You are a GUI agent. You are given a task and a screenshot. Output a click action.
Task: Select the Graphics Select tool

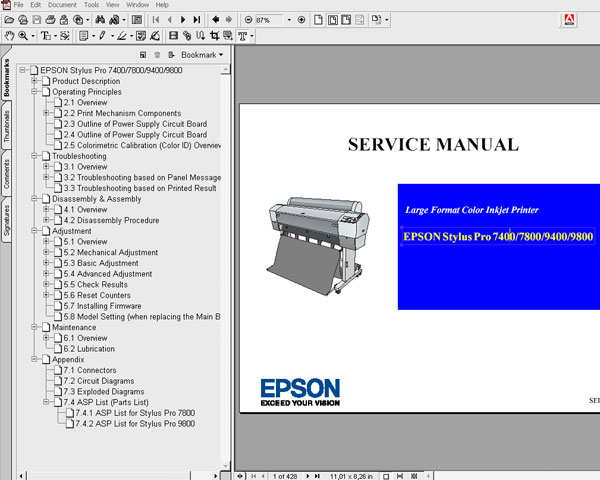point(65,36)
